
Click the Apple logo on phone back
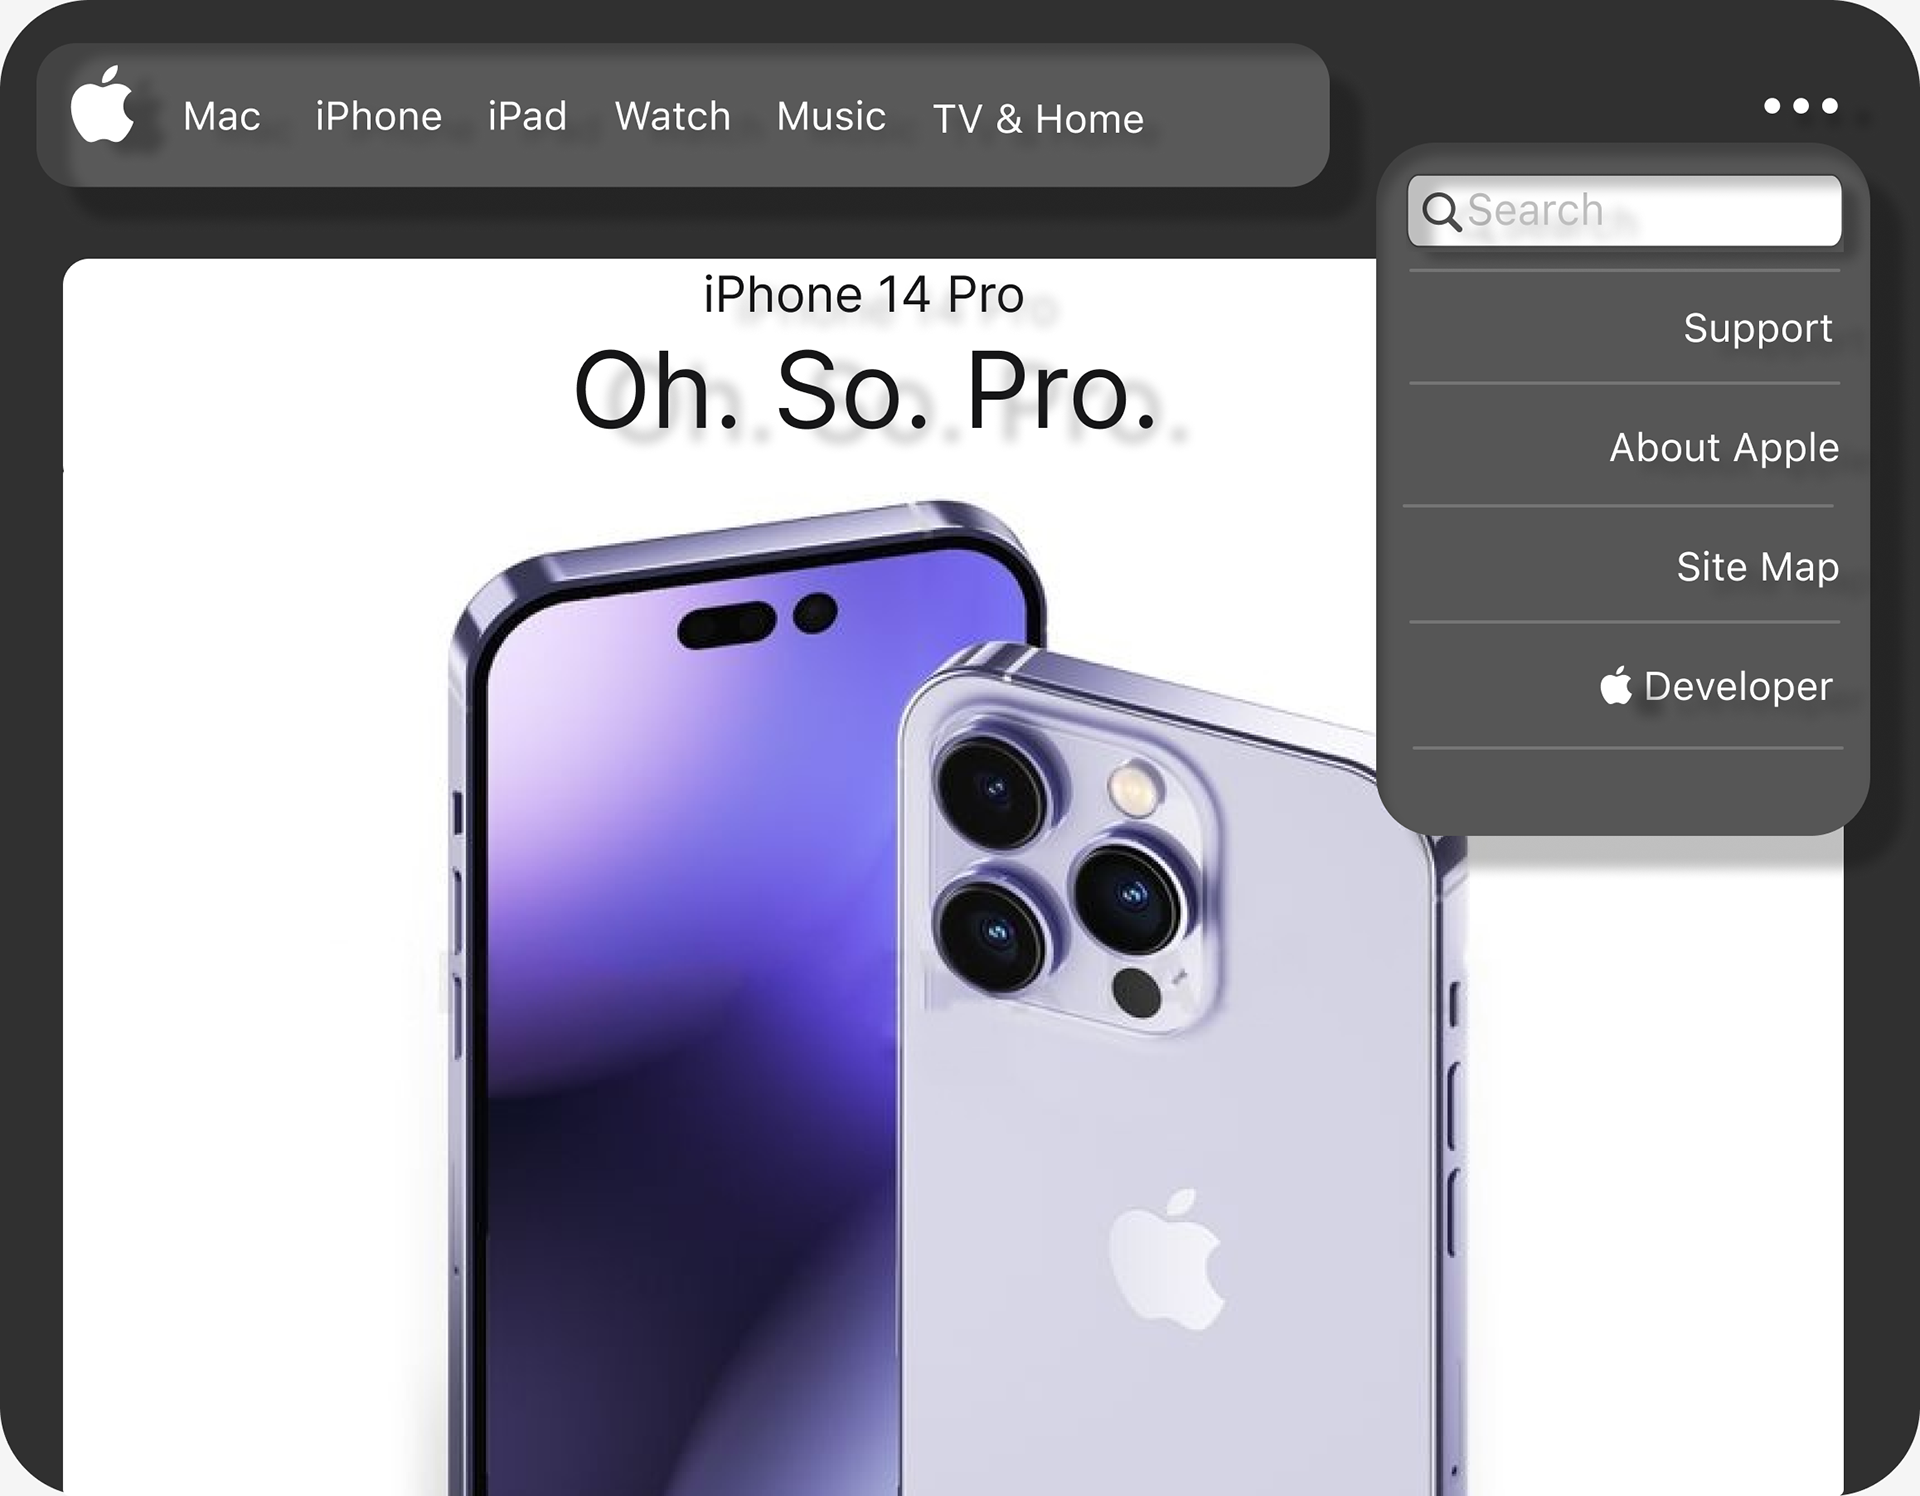coord(1166,1260)
